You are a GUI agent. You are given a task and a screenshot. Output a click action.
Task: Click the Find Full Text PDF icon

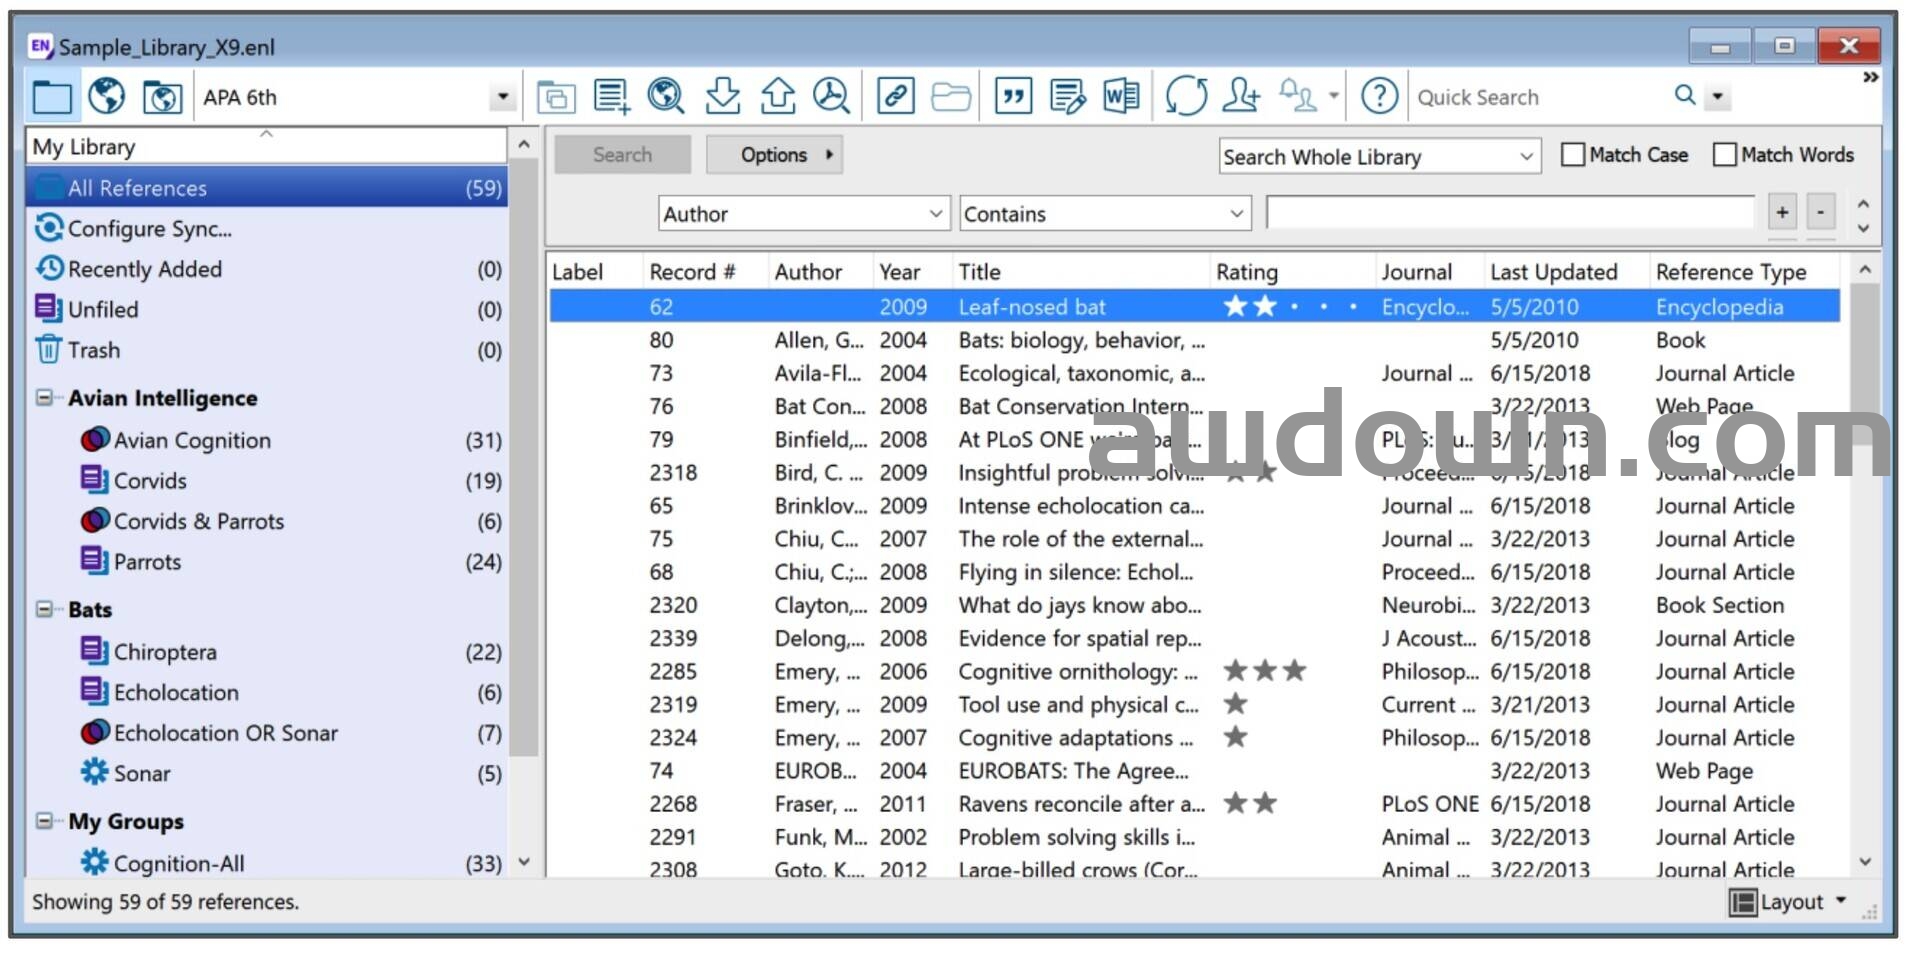click(830, 97)
